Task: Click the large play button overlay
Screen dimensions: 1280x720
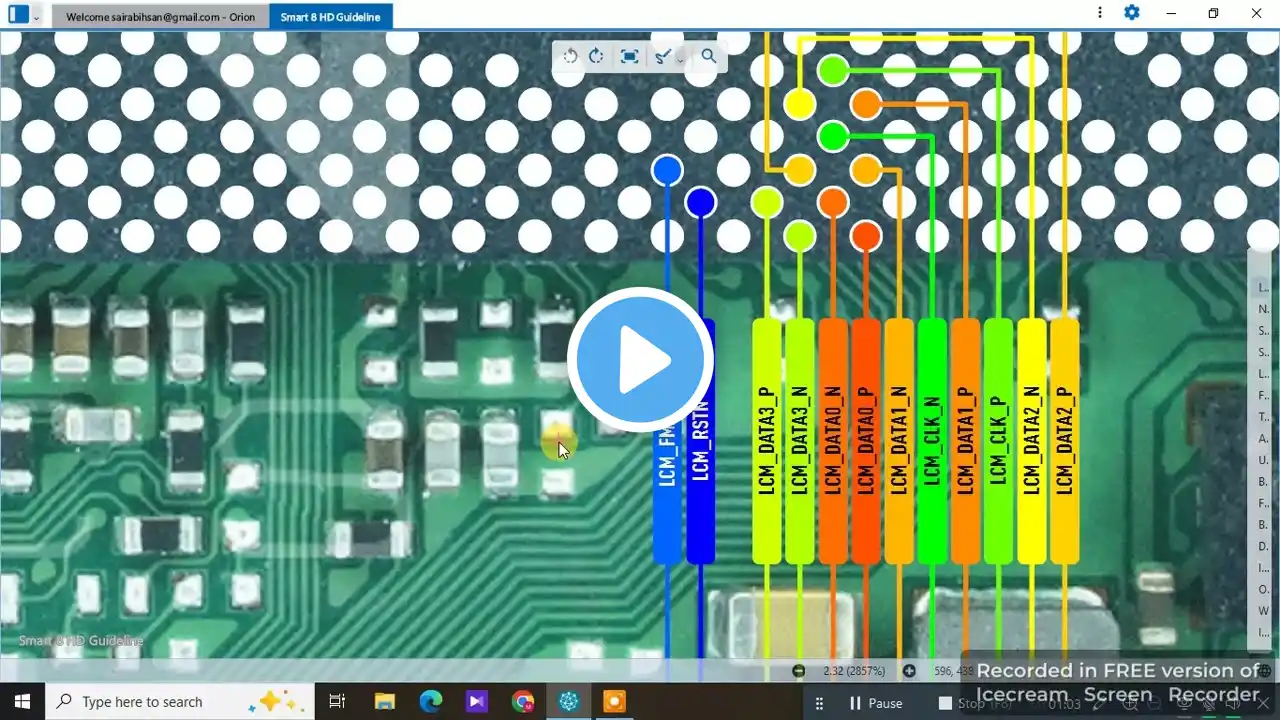Action: coord(640,360)
